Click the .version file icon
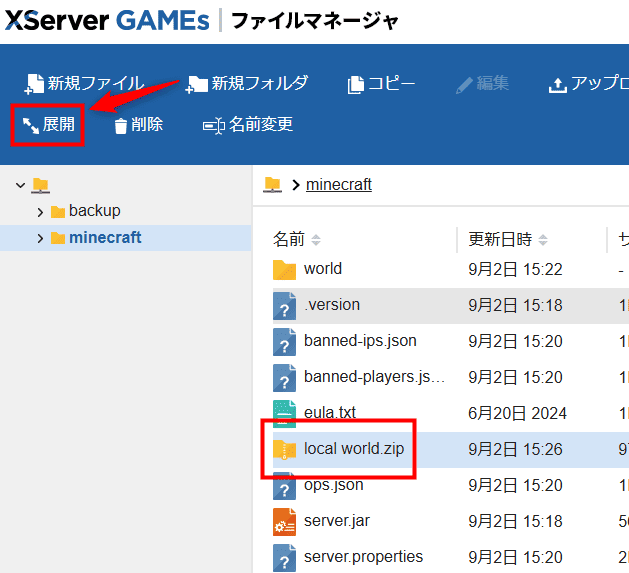The image size is (629, 573). coord(284,306)
